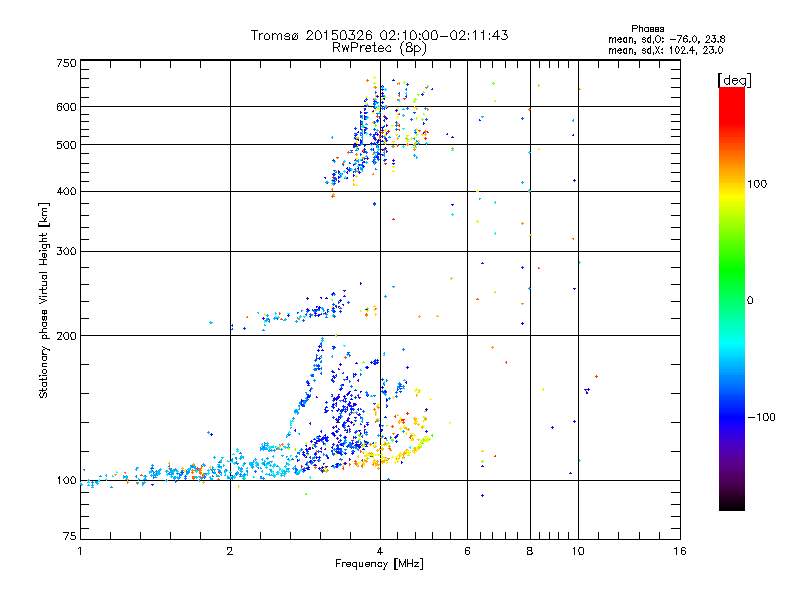Image resolution: width=800 pixels, height=600 pixels.
Task: Click the 500 km y-axis label
Action: 66,145
